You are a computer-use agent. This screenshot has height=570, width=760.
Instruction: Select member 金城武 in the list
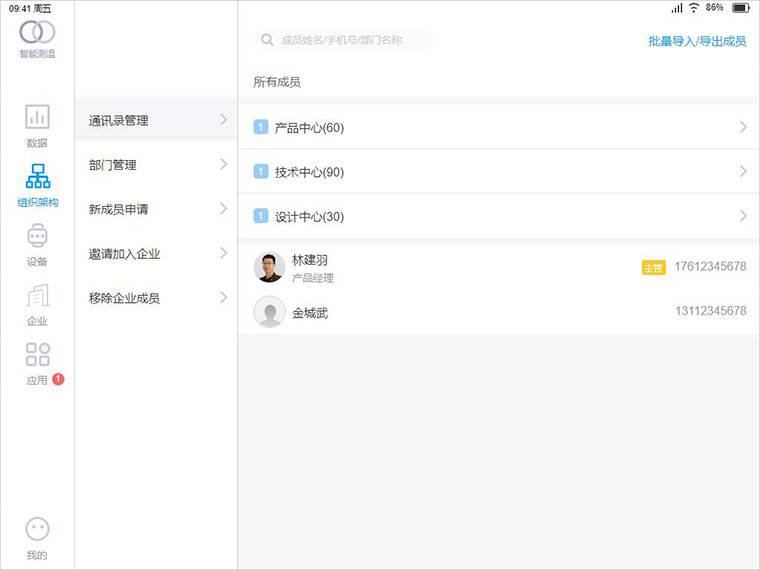pyautogui.click(x=310, y=313)
